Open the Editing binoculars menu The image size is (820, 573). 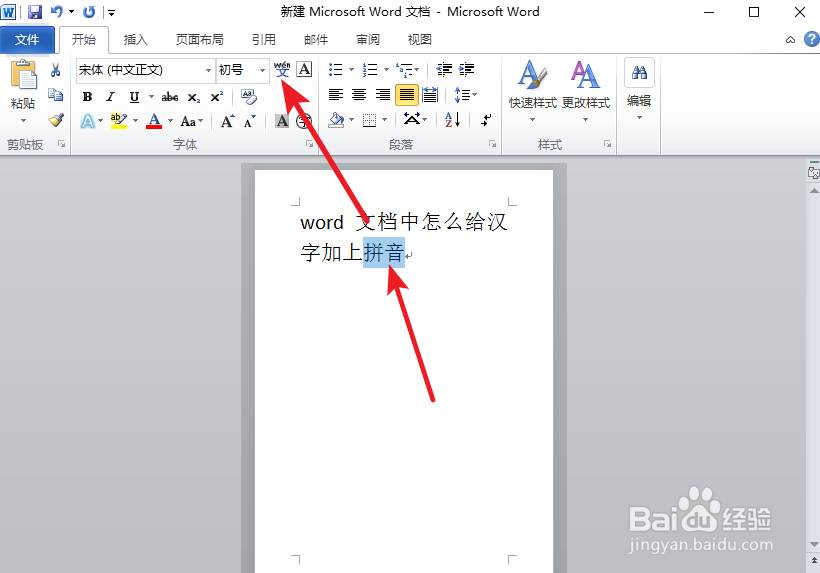click(x=639, y=89)
